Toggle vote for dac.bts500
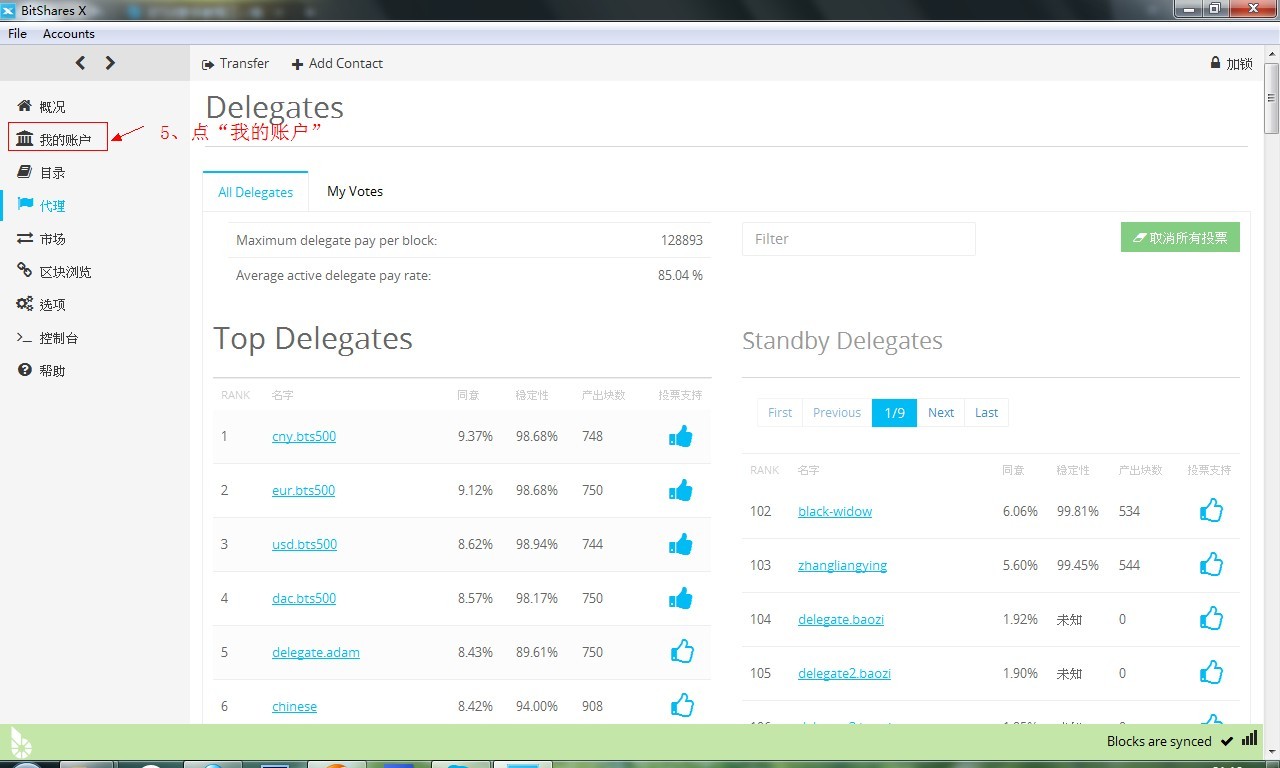 coord(681,598)
